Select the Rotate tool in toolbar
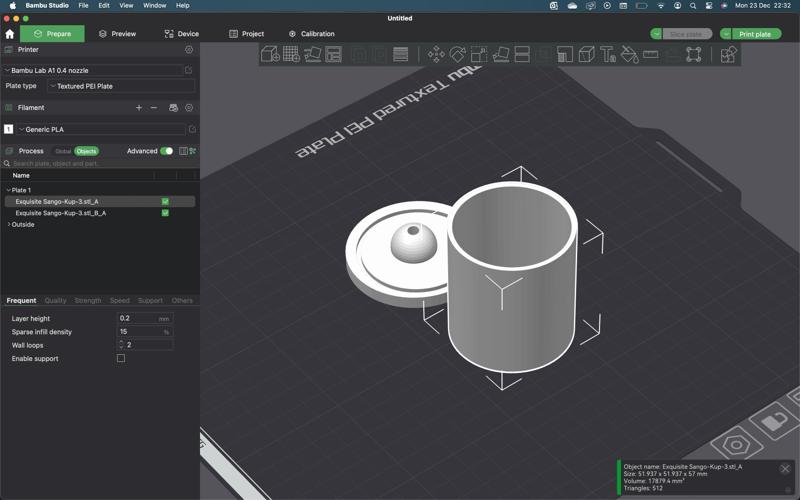 pyautogui.click(x=458, y=54)
